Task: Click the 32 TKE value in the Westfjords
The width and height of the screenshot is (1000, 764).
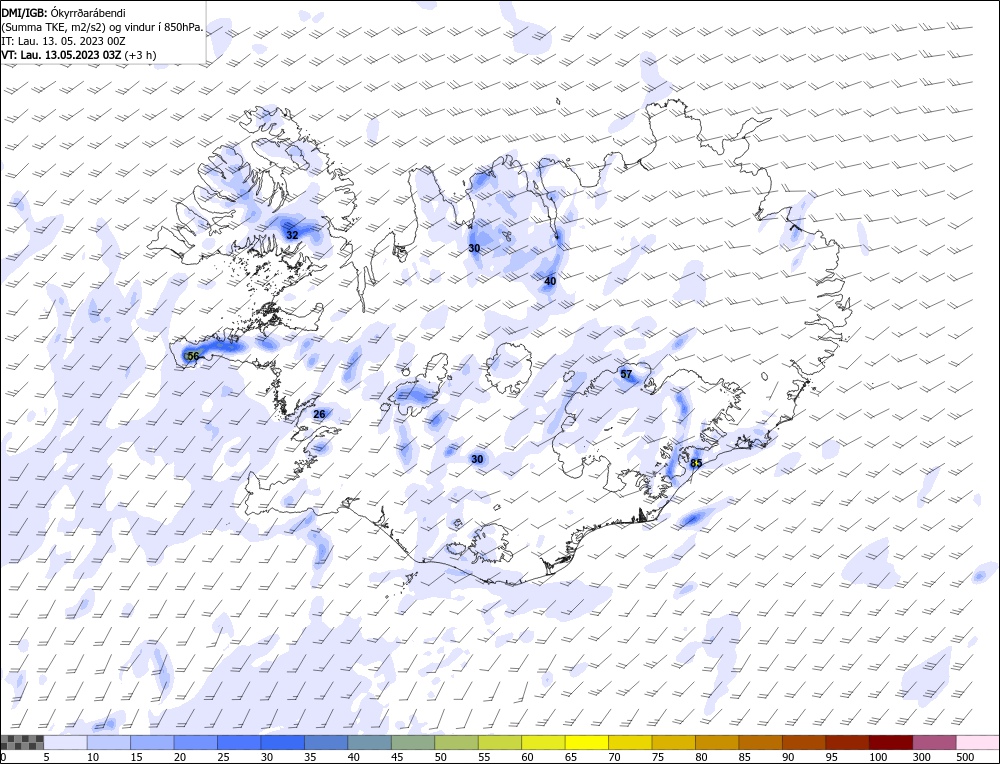Action: point(292,235)
